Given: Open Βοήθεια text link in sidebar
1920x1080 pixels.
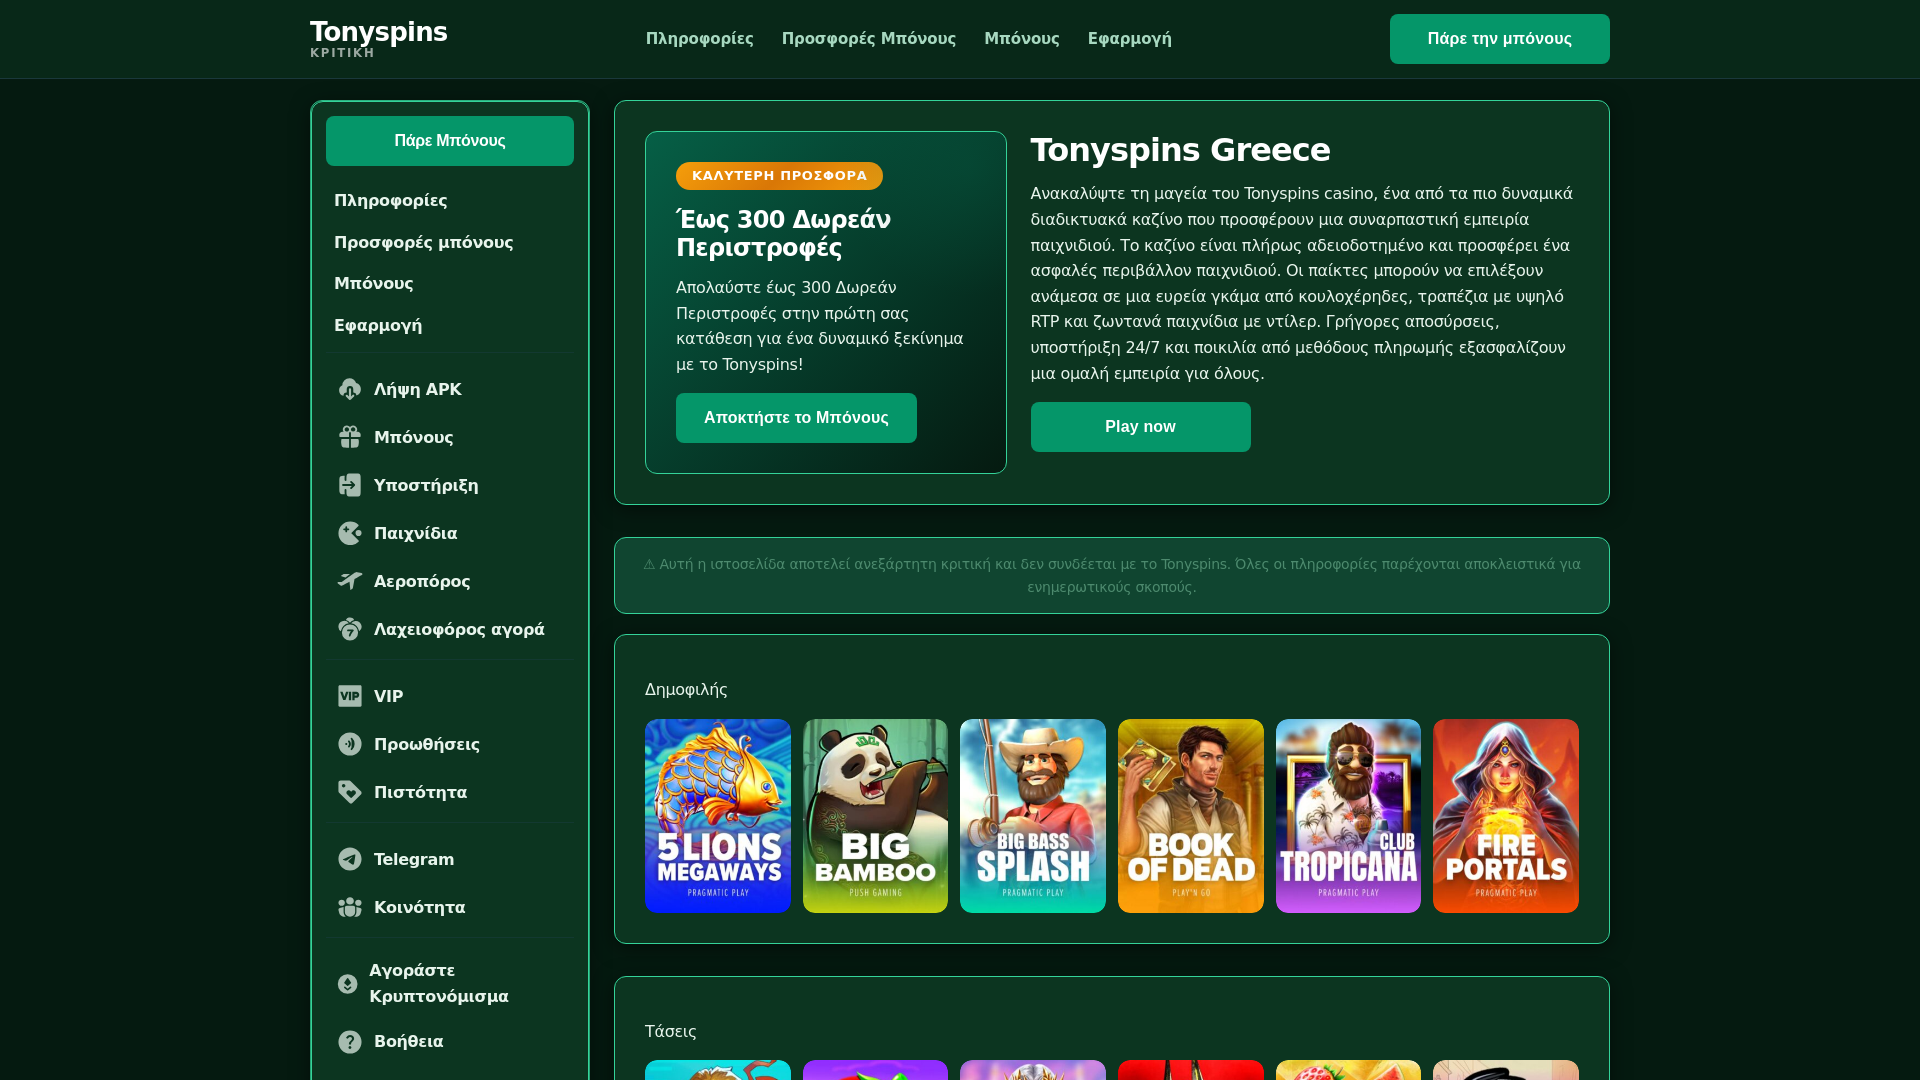Looking at the screenshot, I should coord(409,1042).
